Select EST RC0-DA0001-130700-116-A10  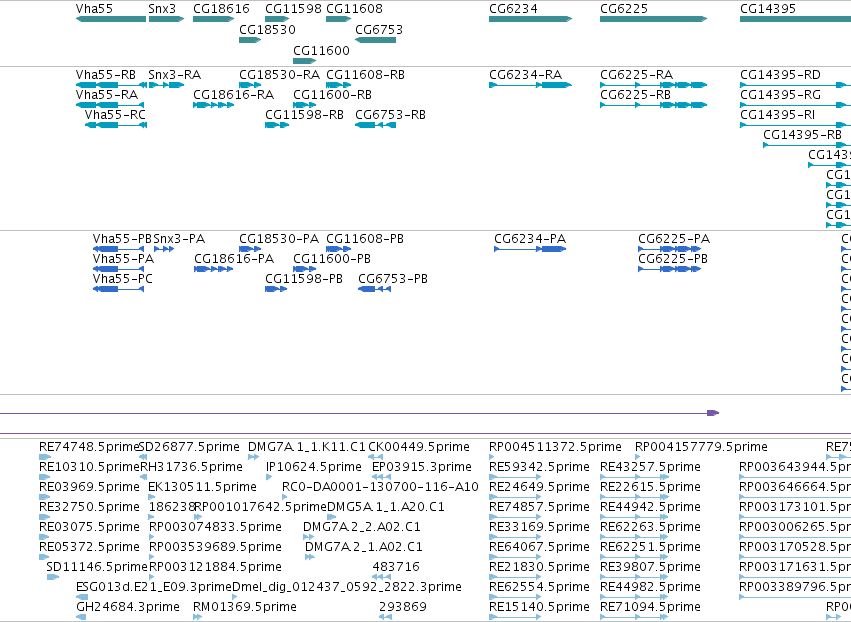click(380, 487)
